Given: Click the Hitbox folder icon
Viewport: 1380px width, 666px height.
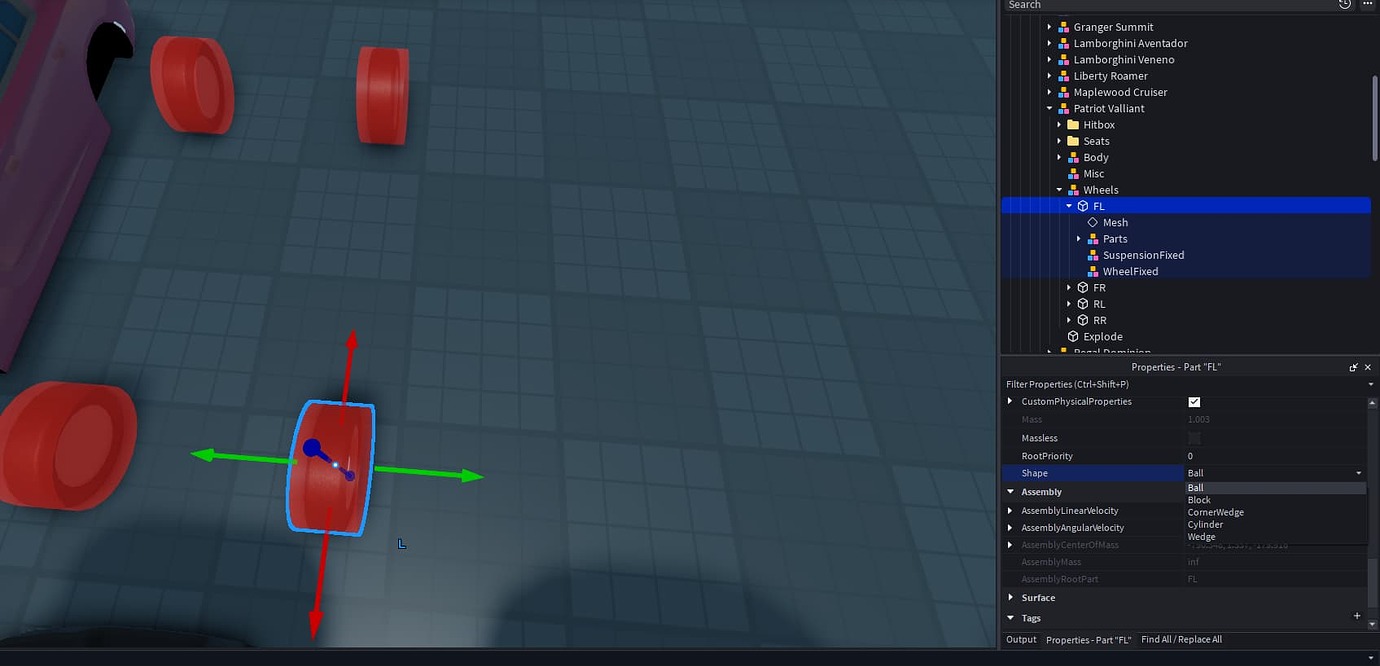Looking at the screenshot, I should point(1073,125).
